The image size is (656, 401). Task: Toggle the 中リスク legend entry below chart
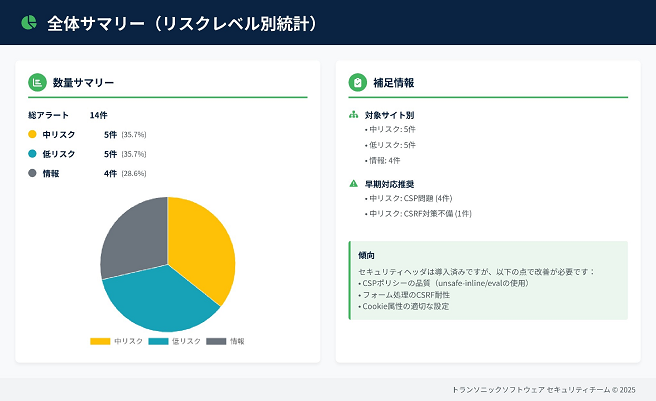[116, 341]
